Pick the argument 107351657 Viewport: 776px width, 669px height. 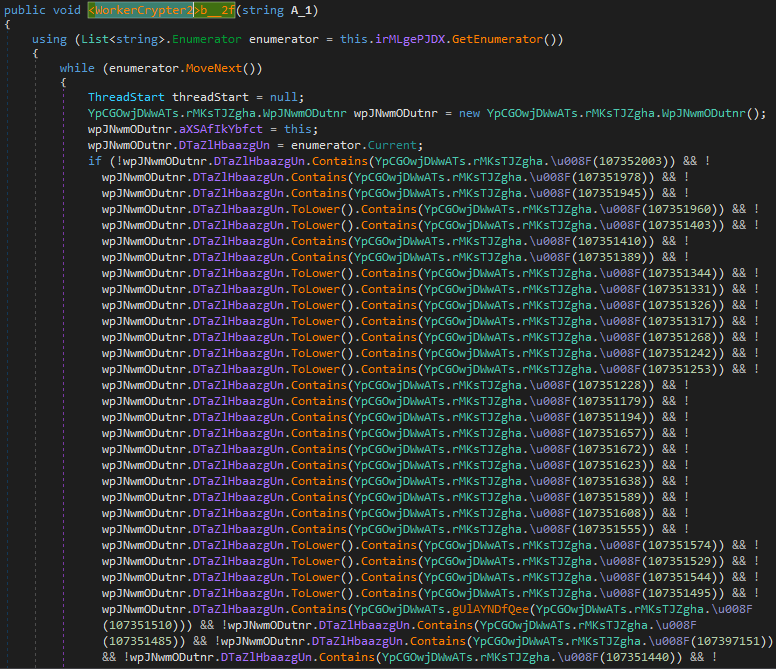pos(610,433)
